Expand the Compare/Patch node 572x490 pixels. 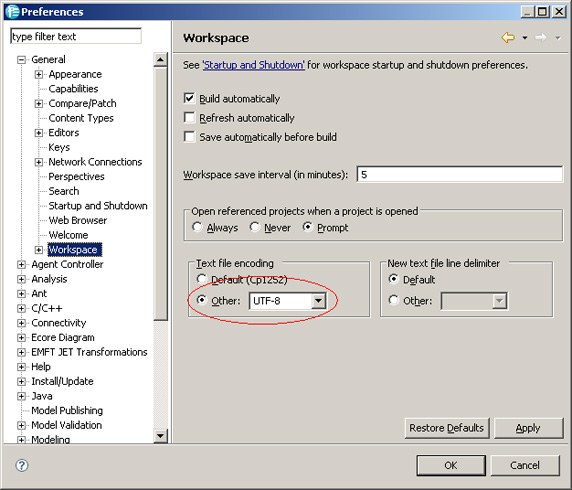coord(39,104)
